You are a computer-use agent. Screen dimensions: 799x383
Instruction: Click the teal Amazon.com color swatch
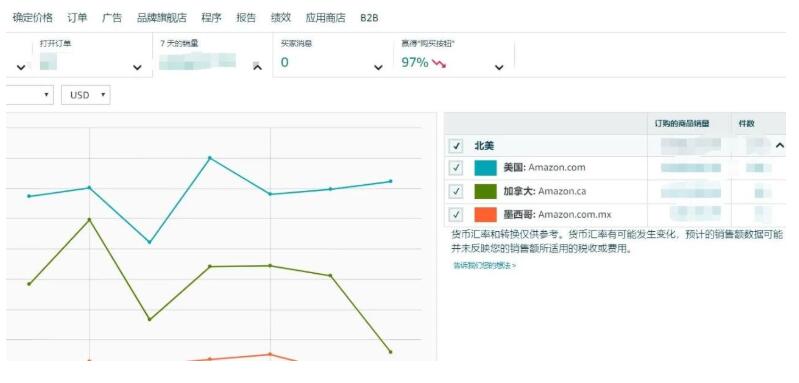coord(485,168)
